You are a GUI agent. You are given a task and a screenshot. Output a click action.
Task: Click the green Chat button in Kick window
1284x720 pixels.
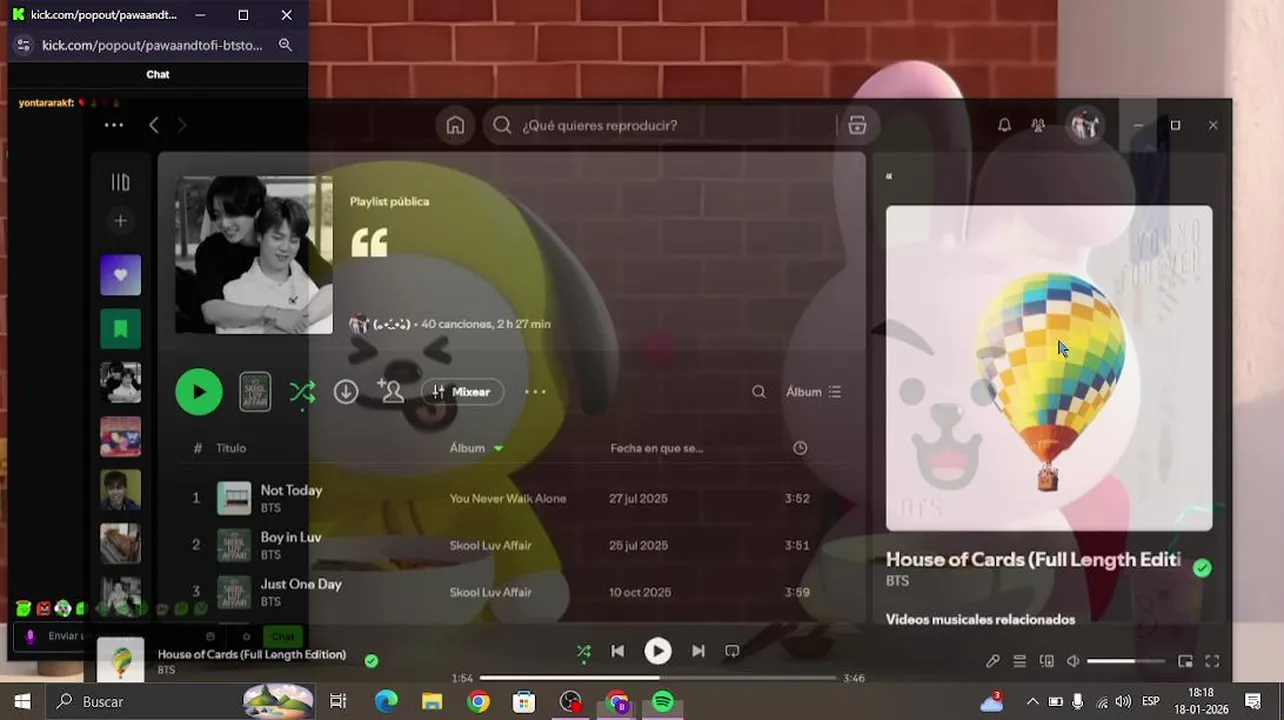[x=283, y=636]
